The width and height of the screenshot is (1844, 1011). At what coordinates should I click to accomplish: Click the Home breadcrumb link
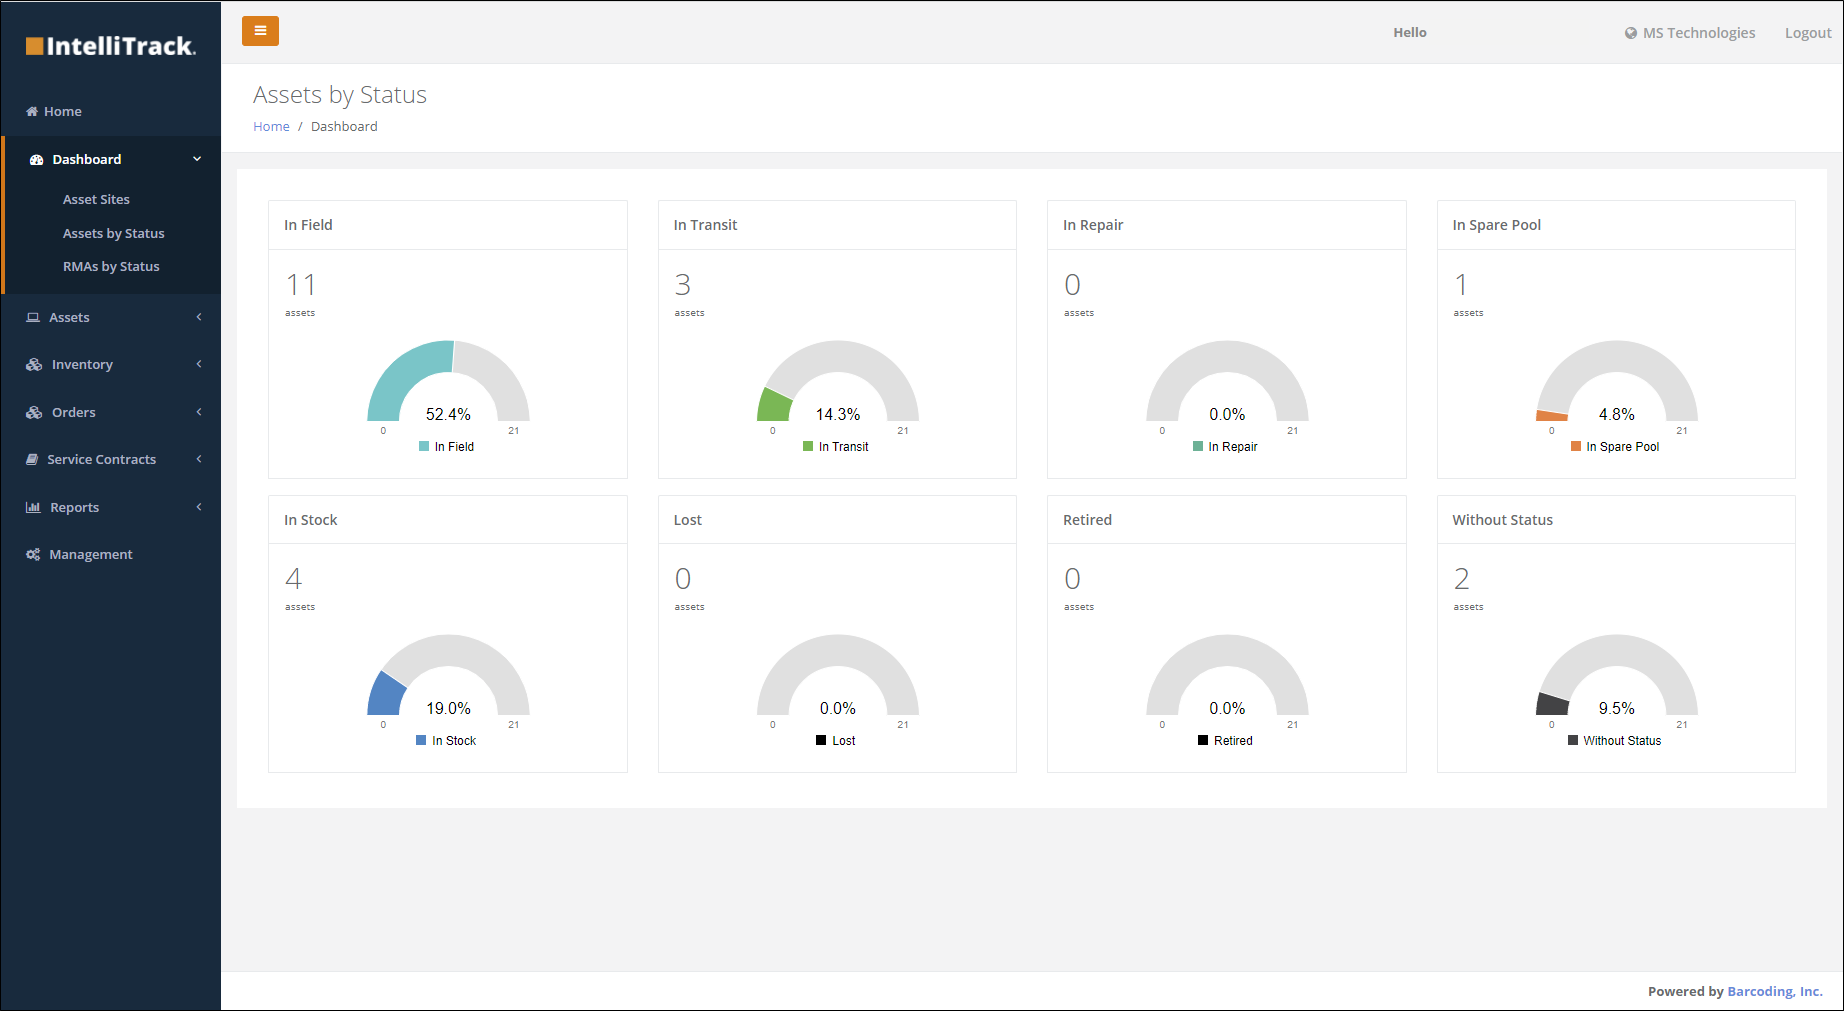pos(271,127)
